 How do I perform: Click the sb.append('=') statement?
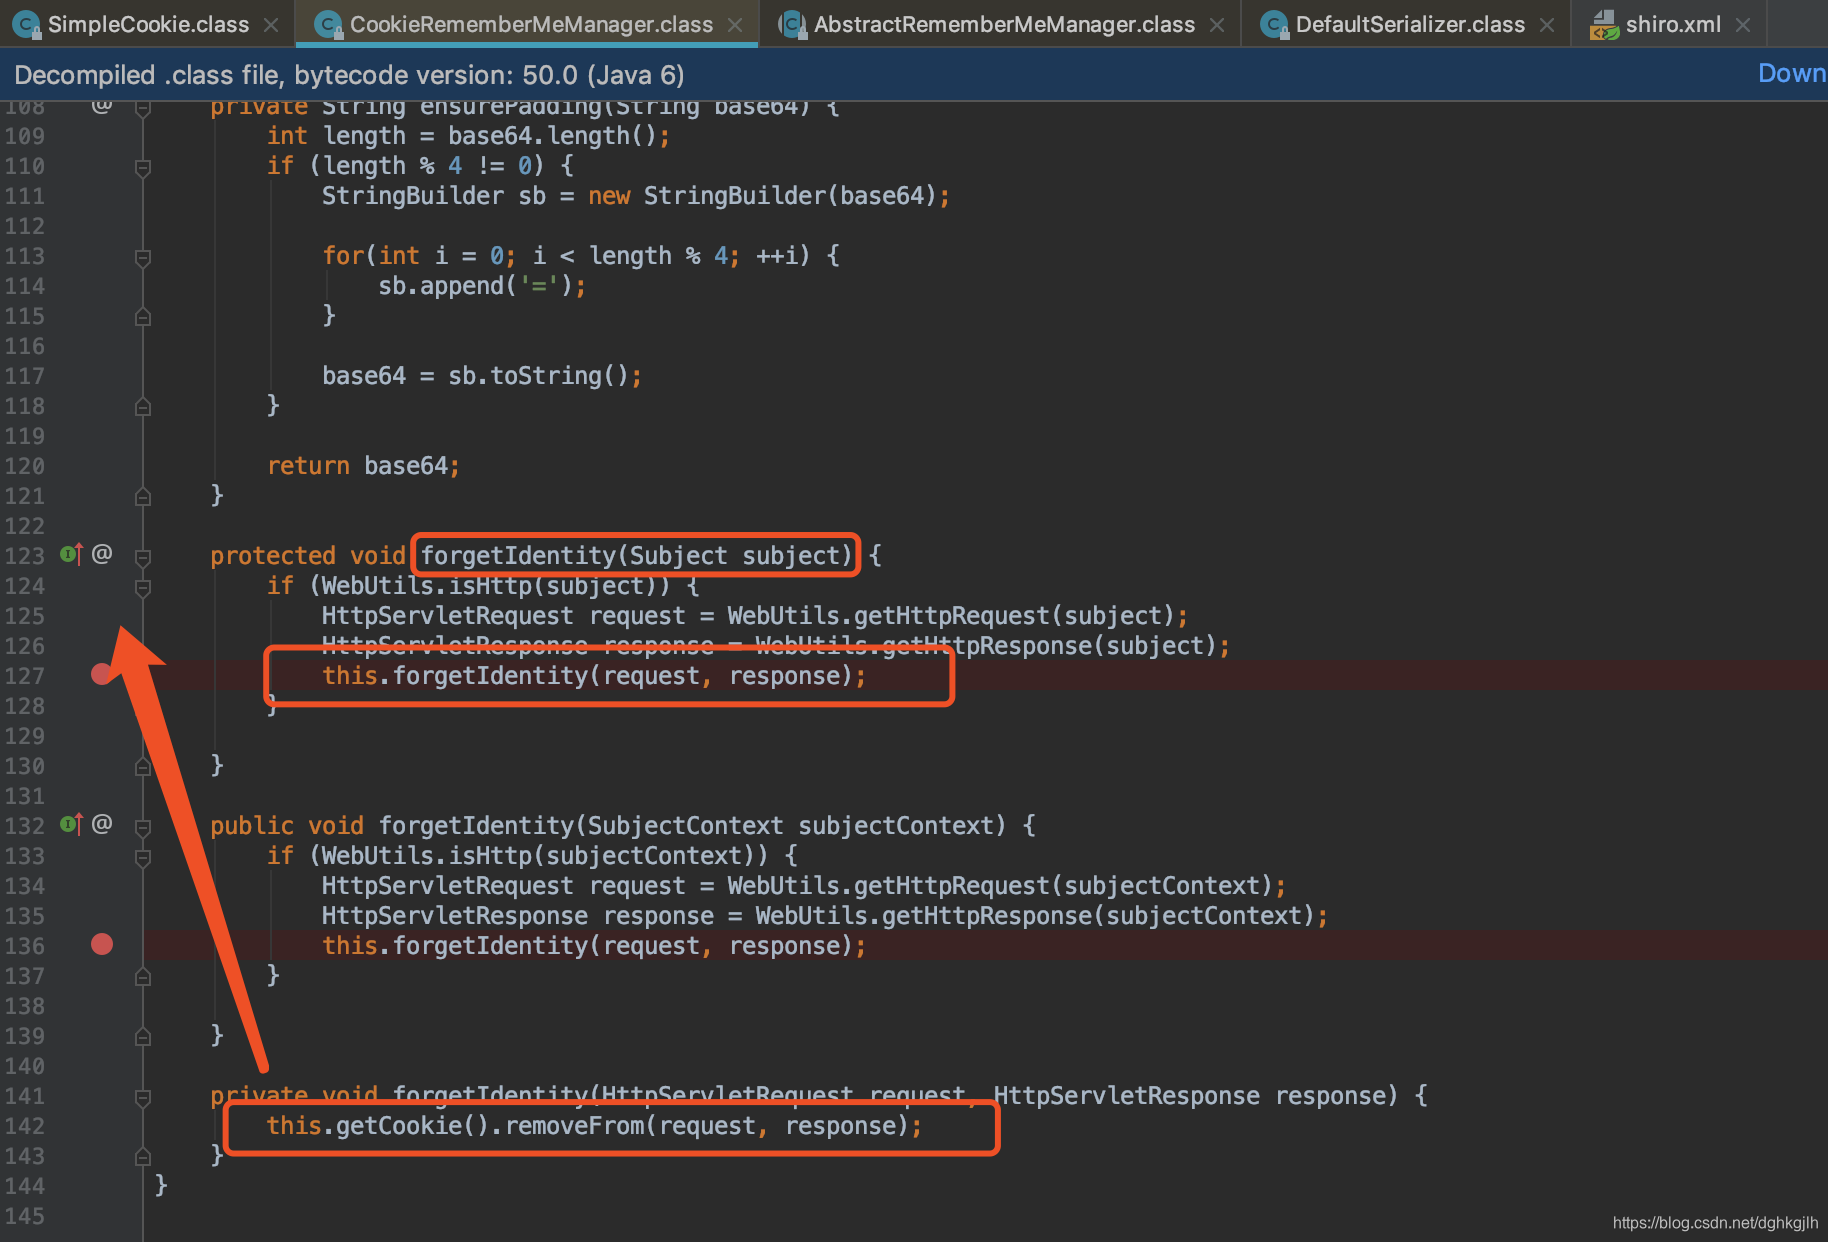pyautogui.click(x=482, y=286)
